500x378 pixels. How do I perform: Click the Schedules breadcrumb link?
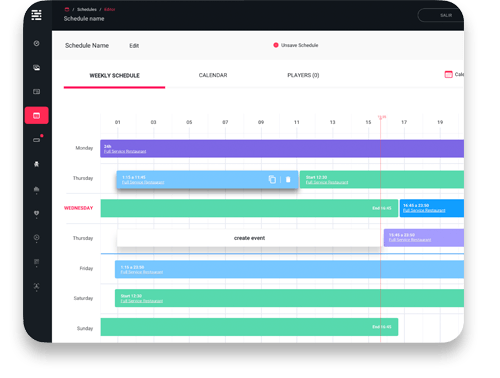pos(87,9)
